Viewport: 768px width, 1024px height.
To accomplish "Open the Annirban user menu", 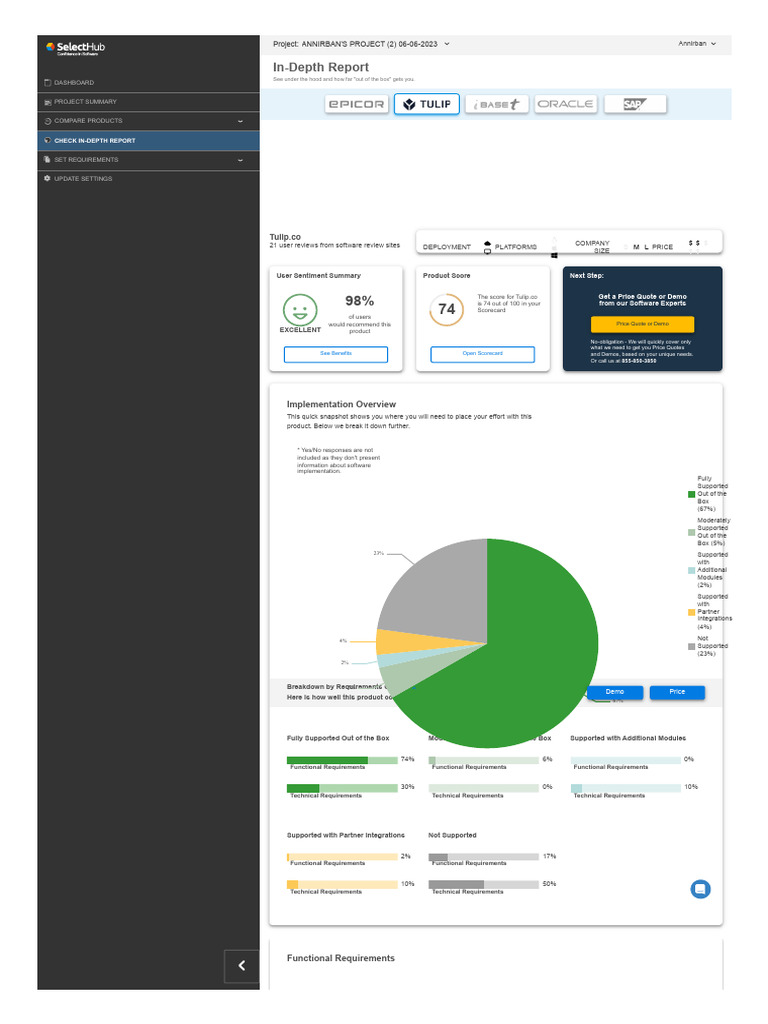I will click(x=697, y=44).
